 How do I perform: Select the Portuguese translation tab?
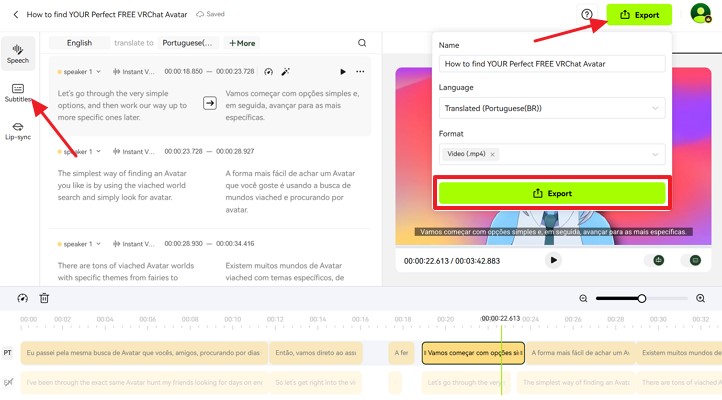click(x=188, y=43)
